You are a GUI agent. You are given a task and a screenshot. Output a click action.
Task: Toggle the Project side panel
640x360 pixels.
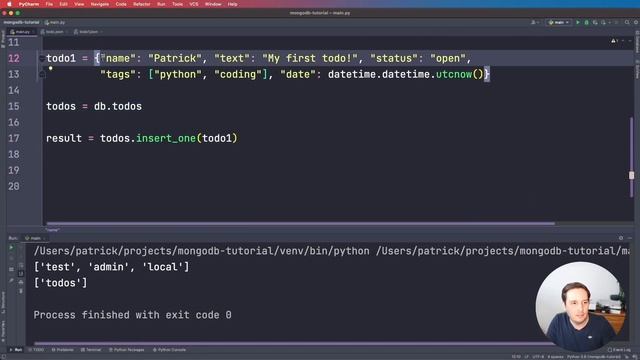pos(3,40)
